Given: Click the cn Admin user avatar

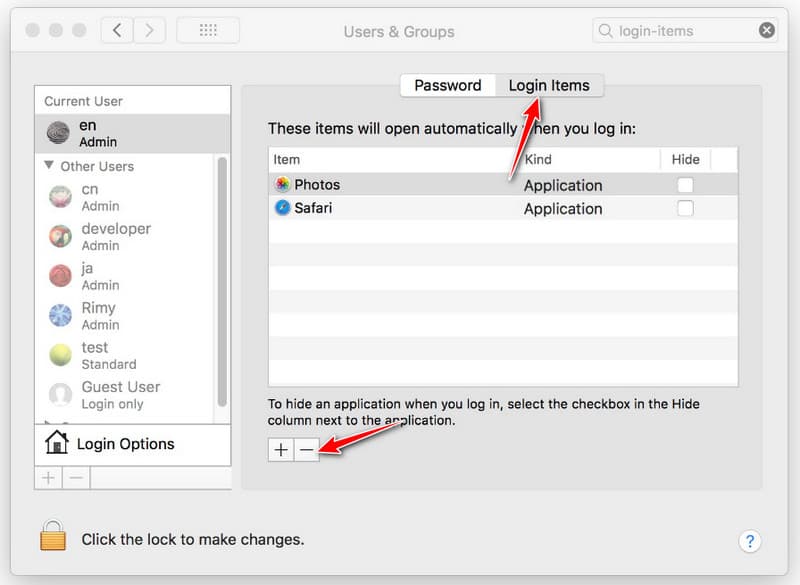Looking at the screenshot, I should [60, 197].
